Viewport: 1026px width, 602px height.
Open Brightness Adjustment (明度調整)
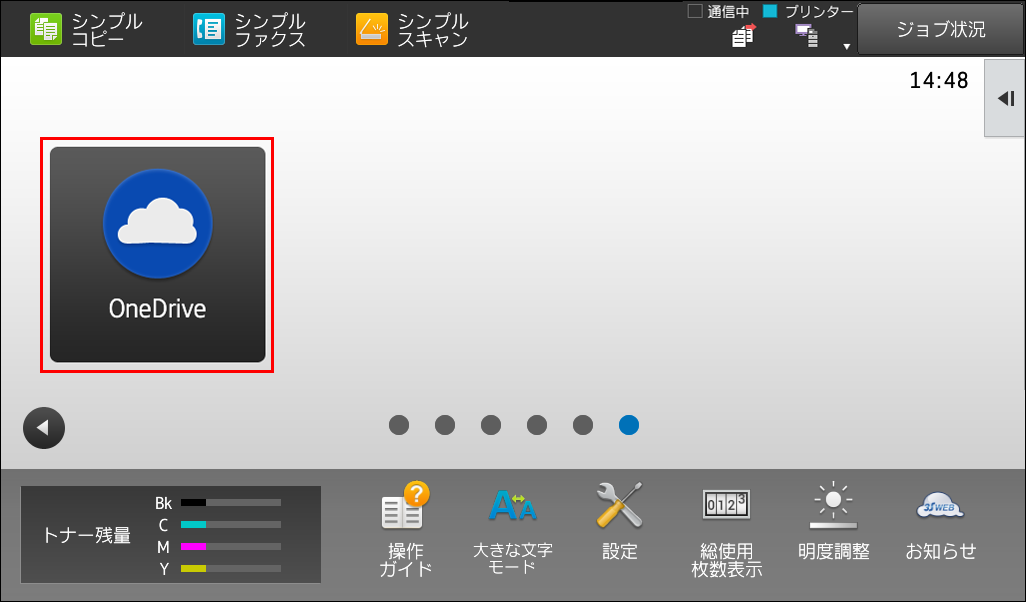(x=833, y=522)
